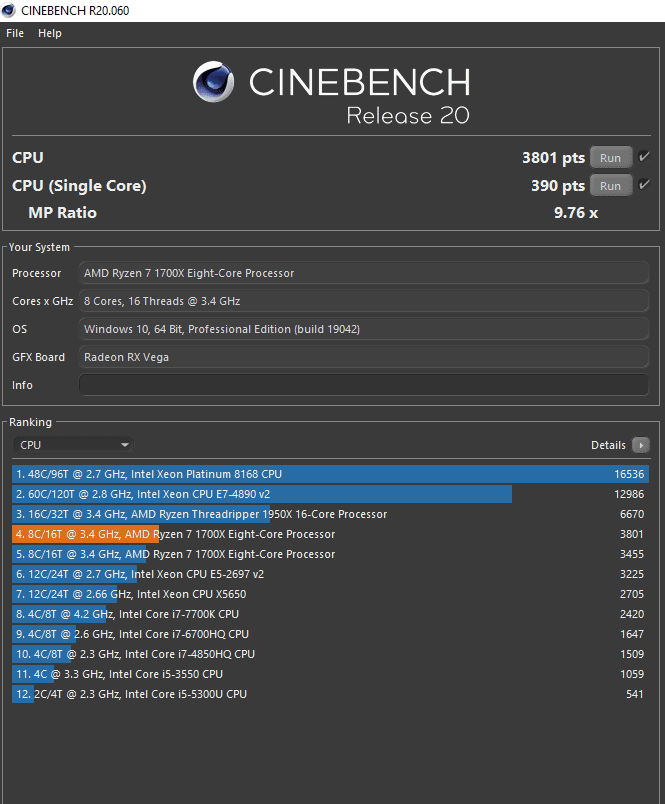This screenshot has width=665, height=804.
Task: Select the GFX Board field
Action: [x=364, y=357]
